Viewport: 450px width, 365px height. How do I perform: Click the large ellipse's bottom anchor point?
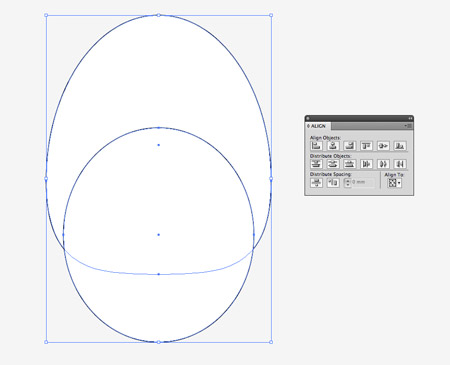(159, 274)
